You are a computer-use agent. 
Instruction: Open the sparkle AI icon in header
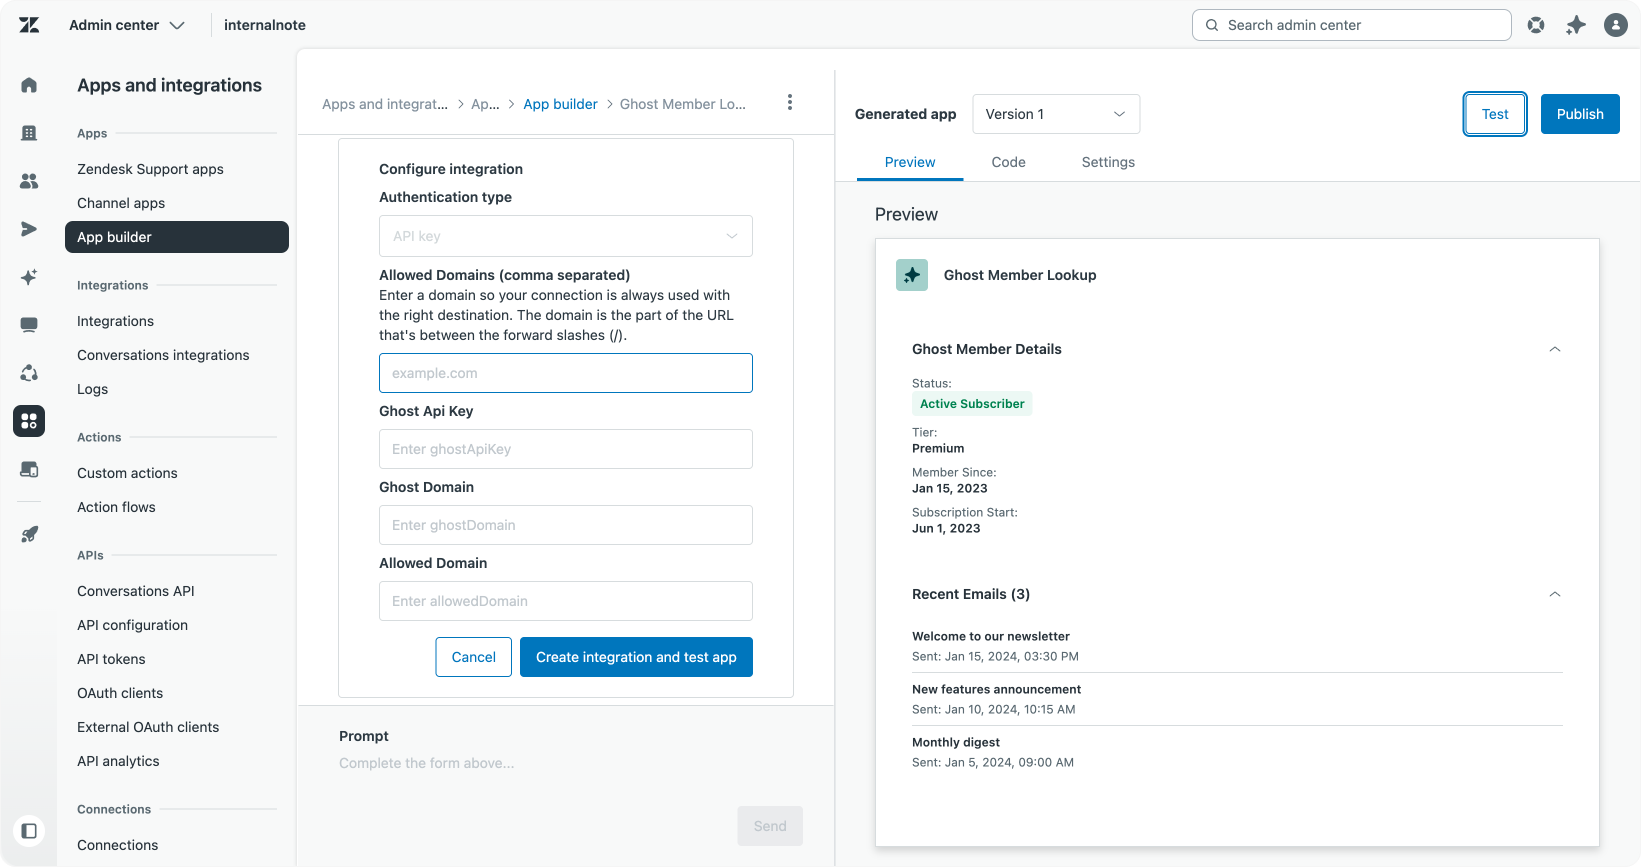1576,25
